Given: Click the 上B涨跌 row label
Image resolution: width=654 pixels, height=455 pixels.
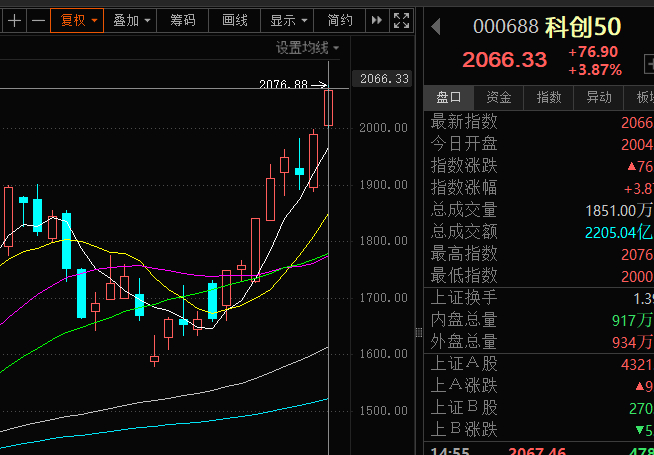Looking at the screenshot, I should click(x=464, y=430).
